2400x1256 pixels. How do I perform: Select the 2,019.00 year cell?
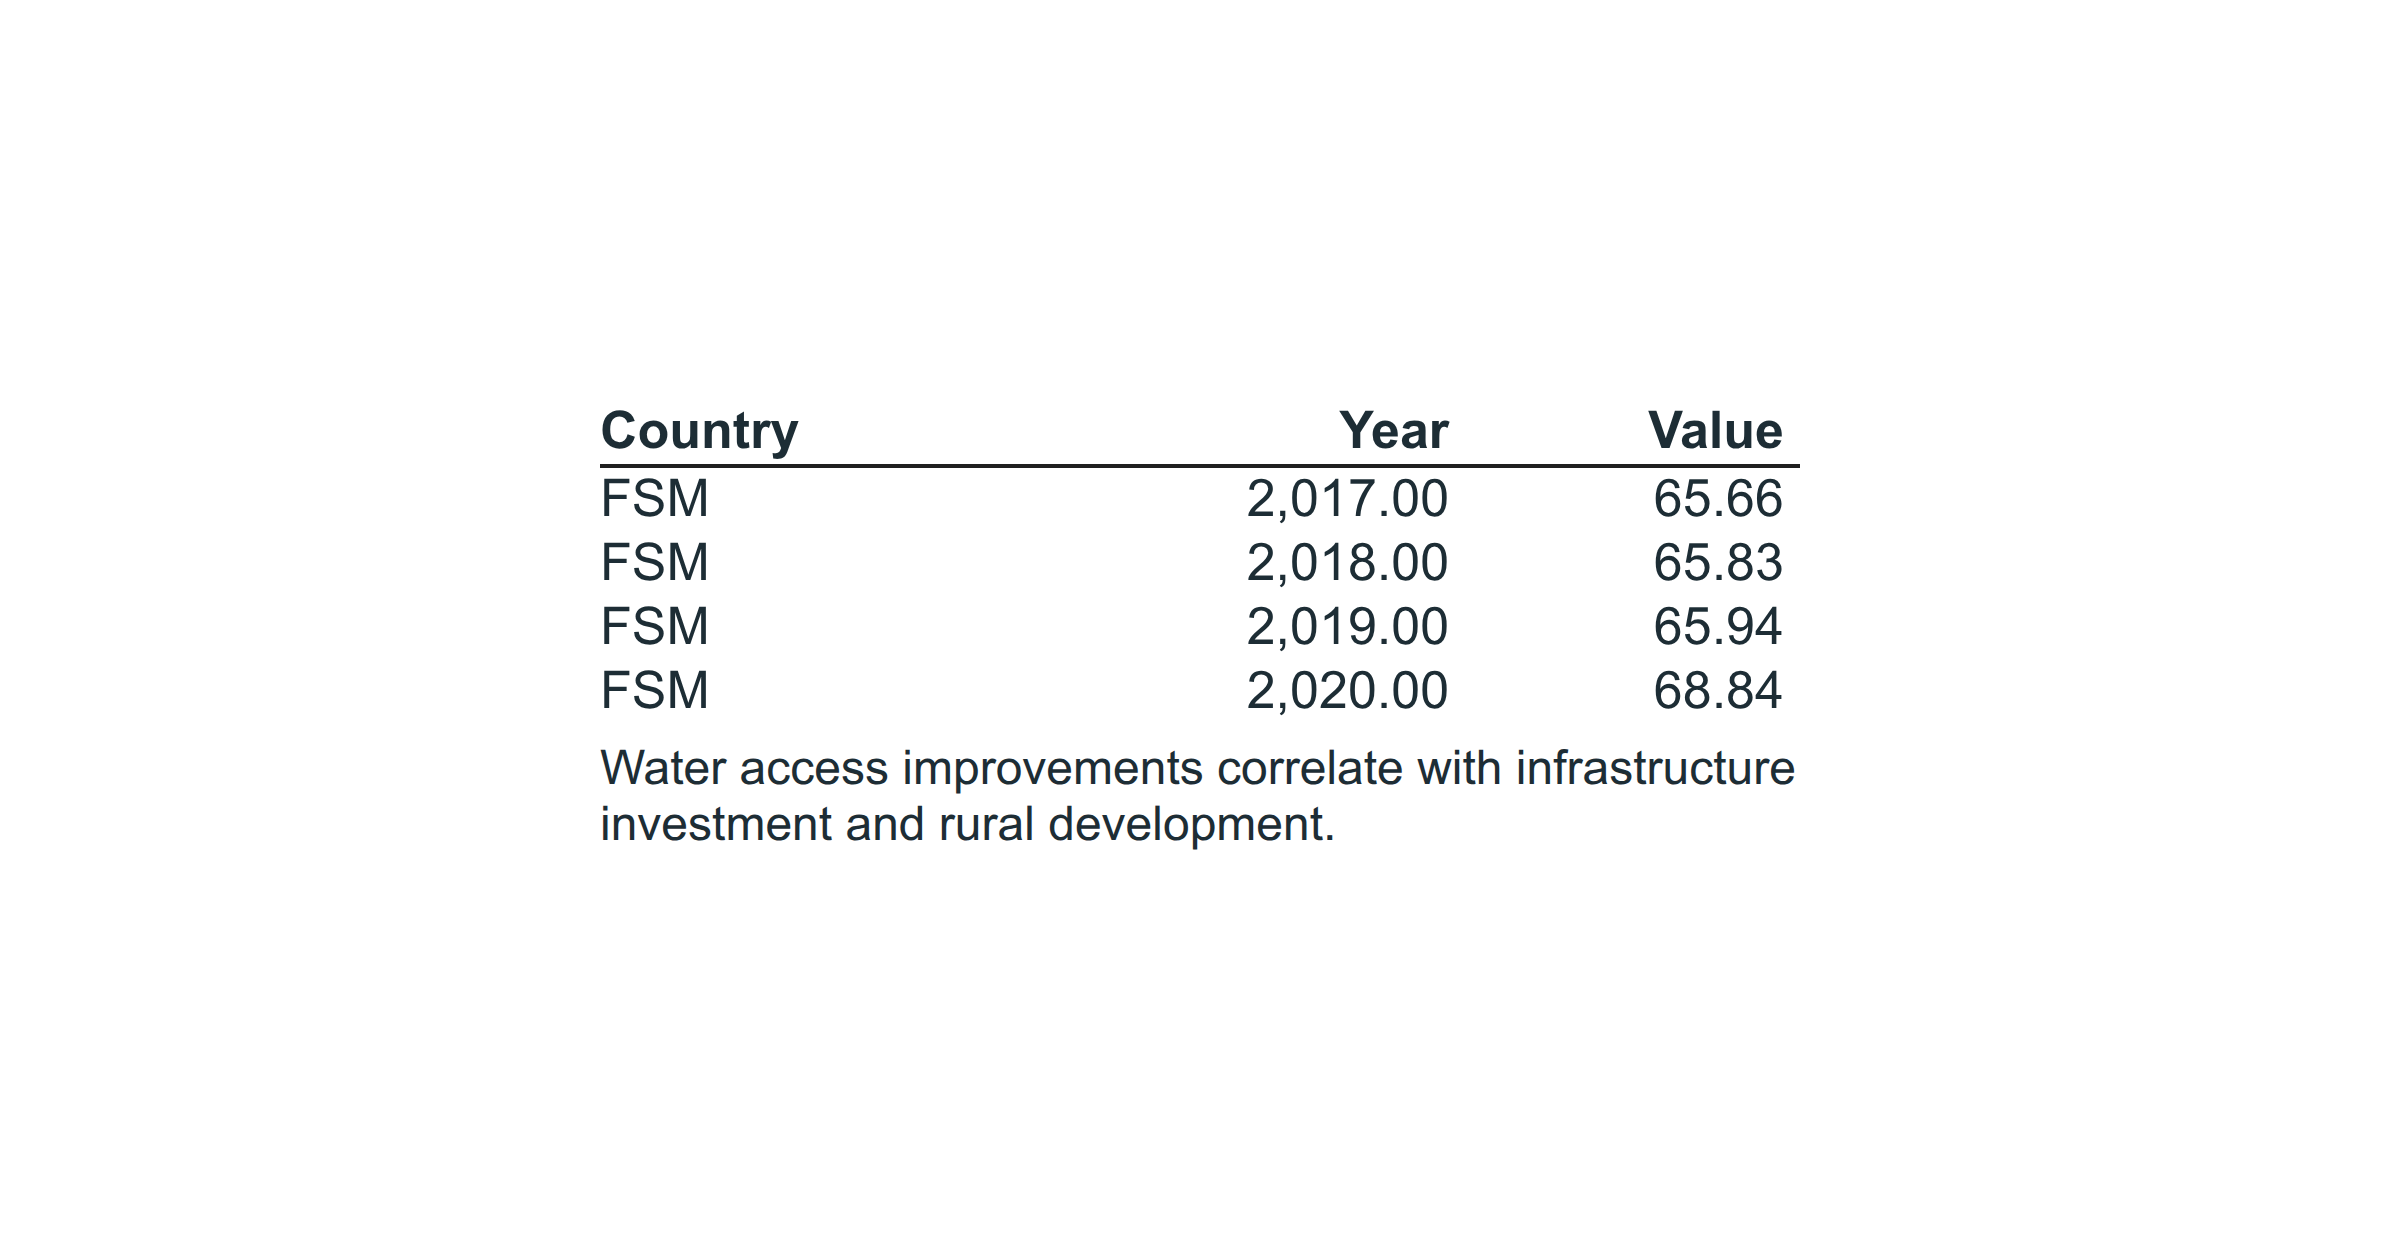[1347, 627]
